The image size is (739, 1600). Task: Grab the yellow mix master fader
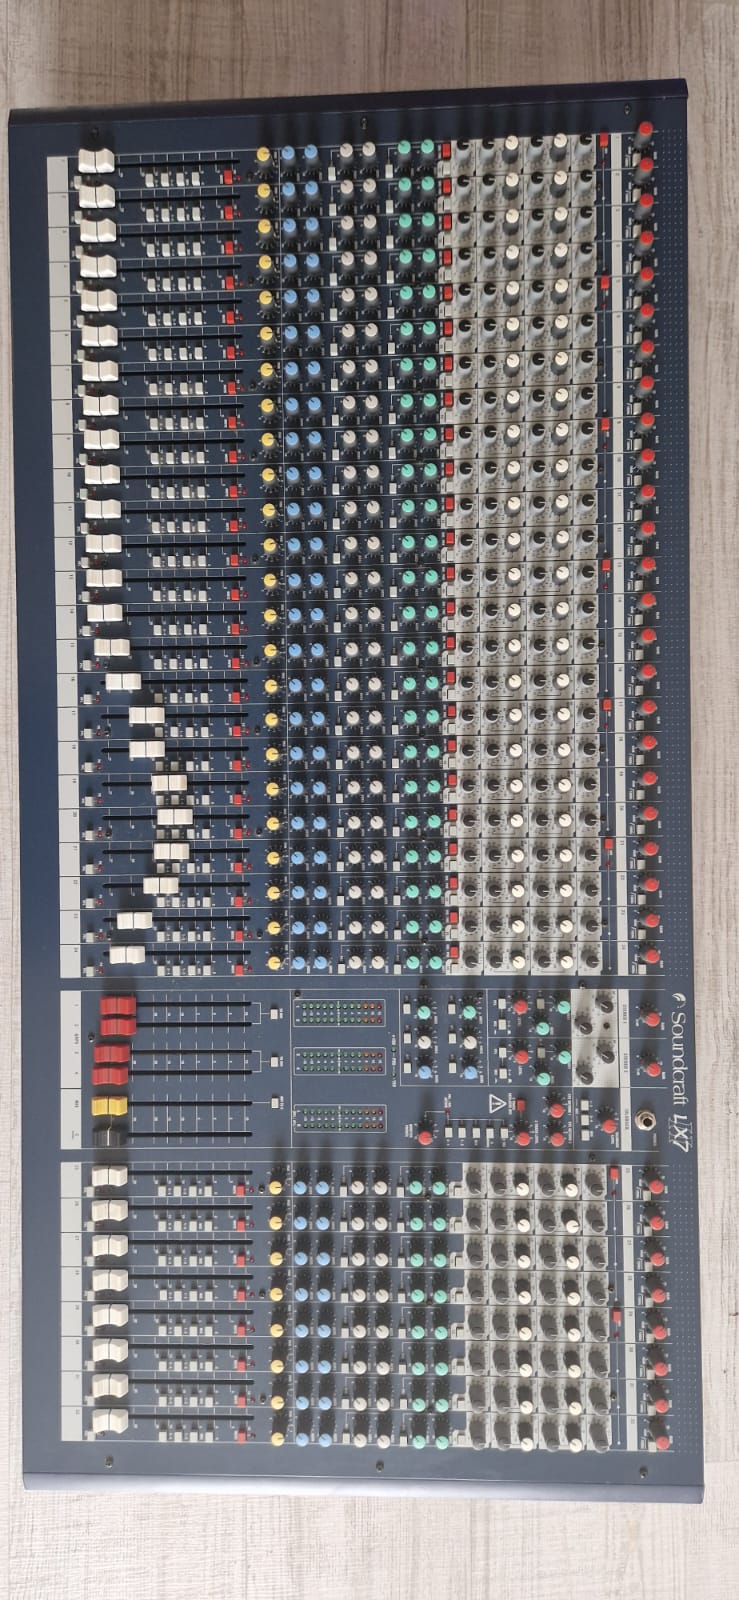point(110,1106)
